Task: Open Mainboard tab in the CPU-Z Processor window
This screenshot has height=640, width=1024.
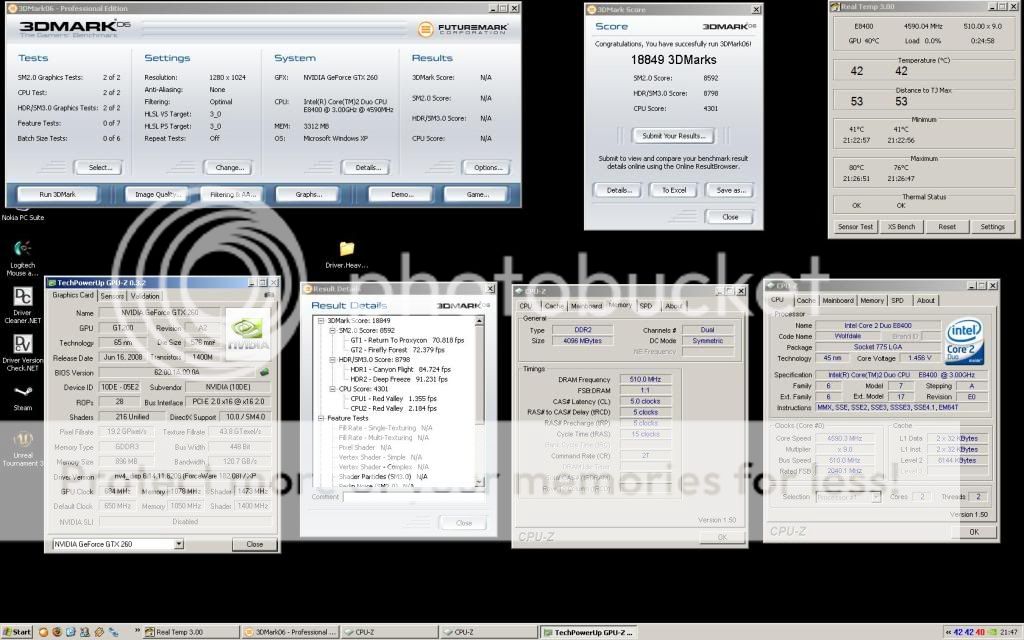Action: tap(838, 300)
